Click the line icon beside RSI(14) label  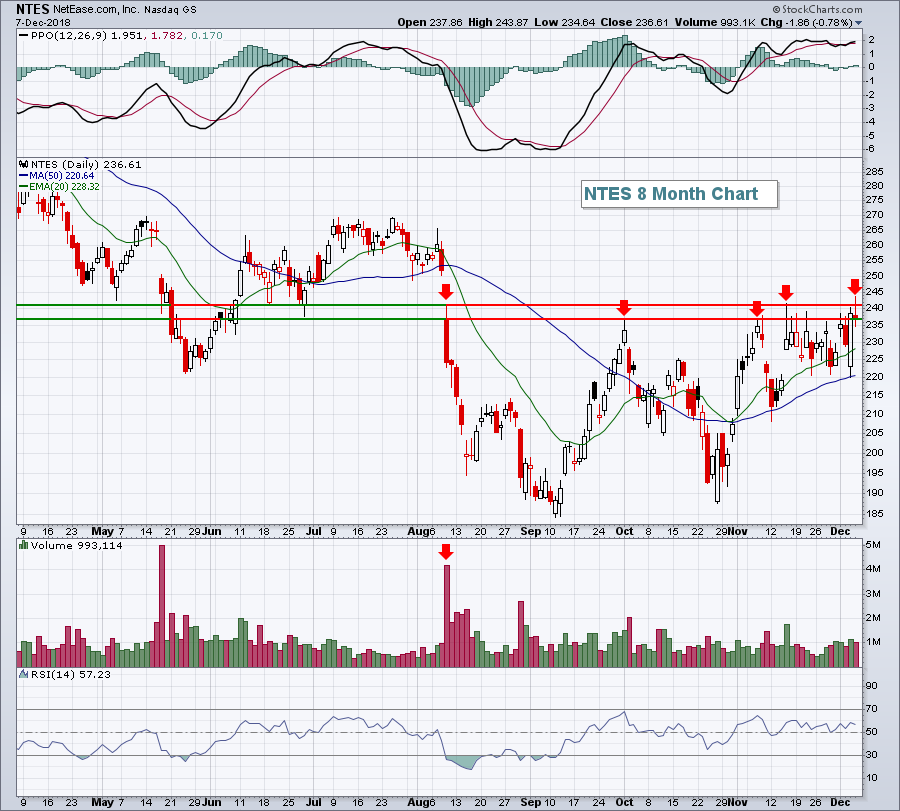(24, 674)
